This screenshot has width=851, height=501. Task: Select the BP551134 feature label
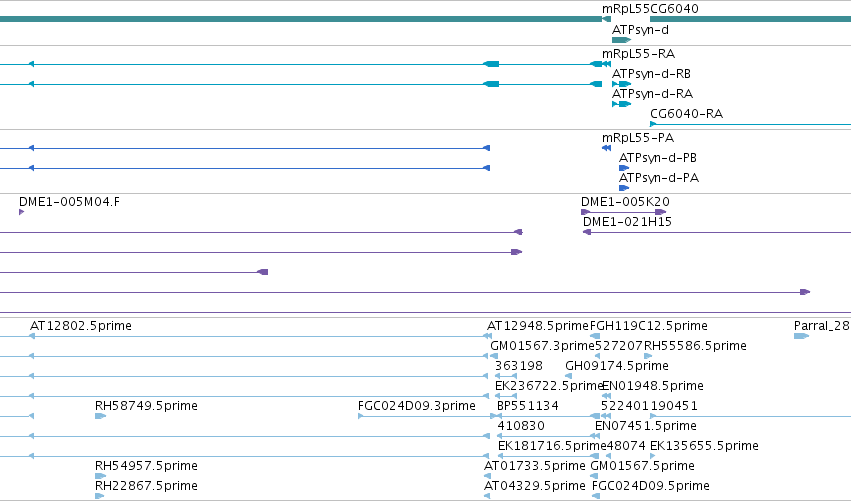click(x=528, y=406)
